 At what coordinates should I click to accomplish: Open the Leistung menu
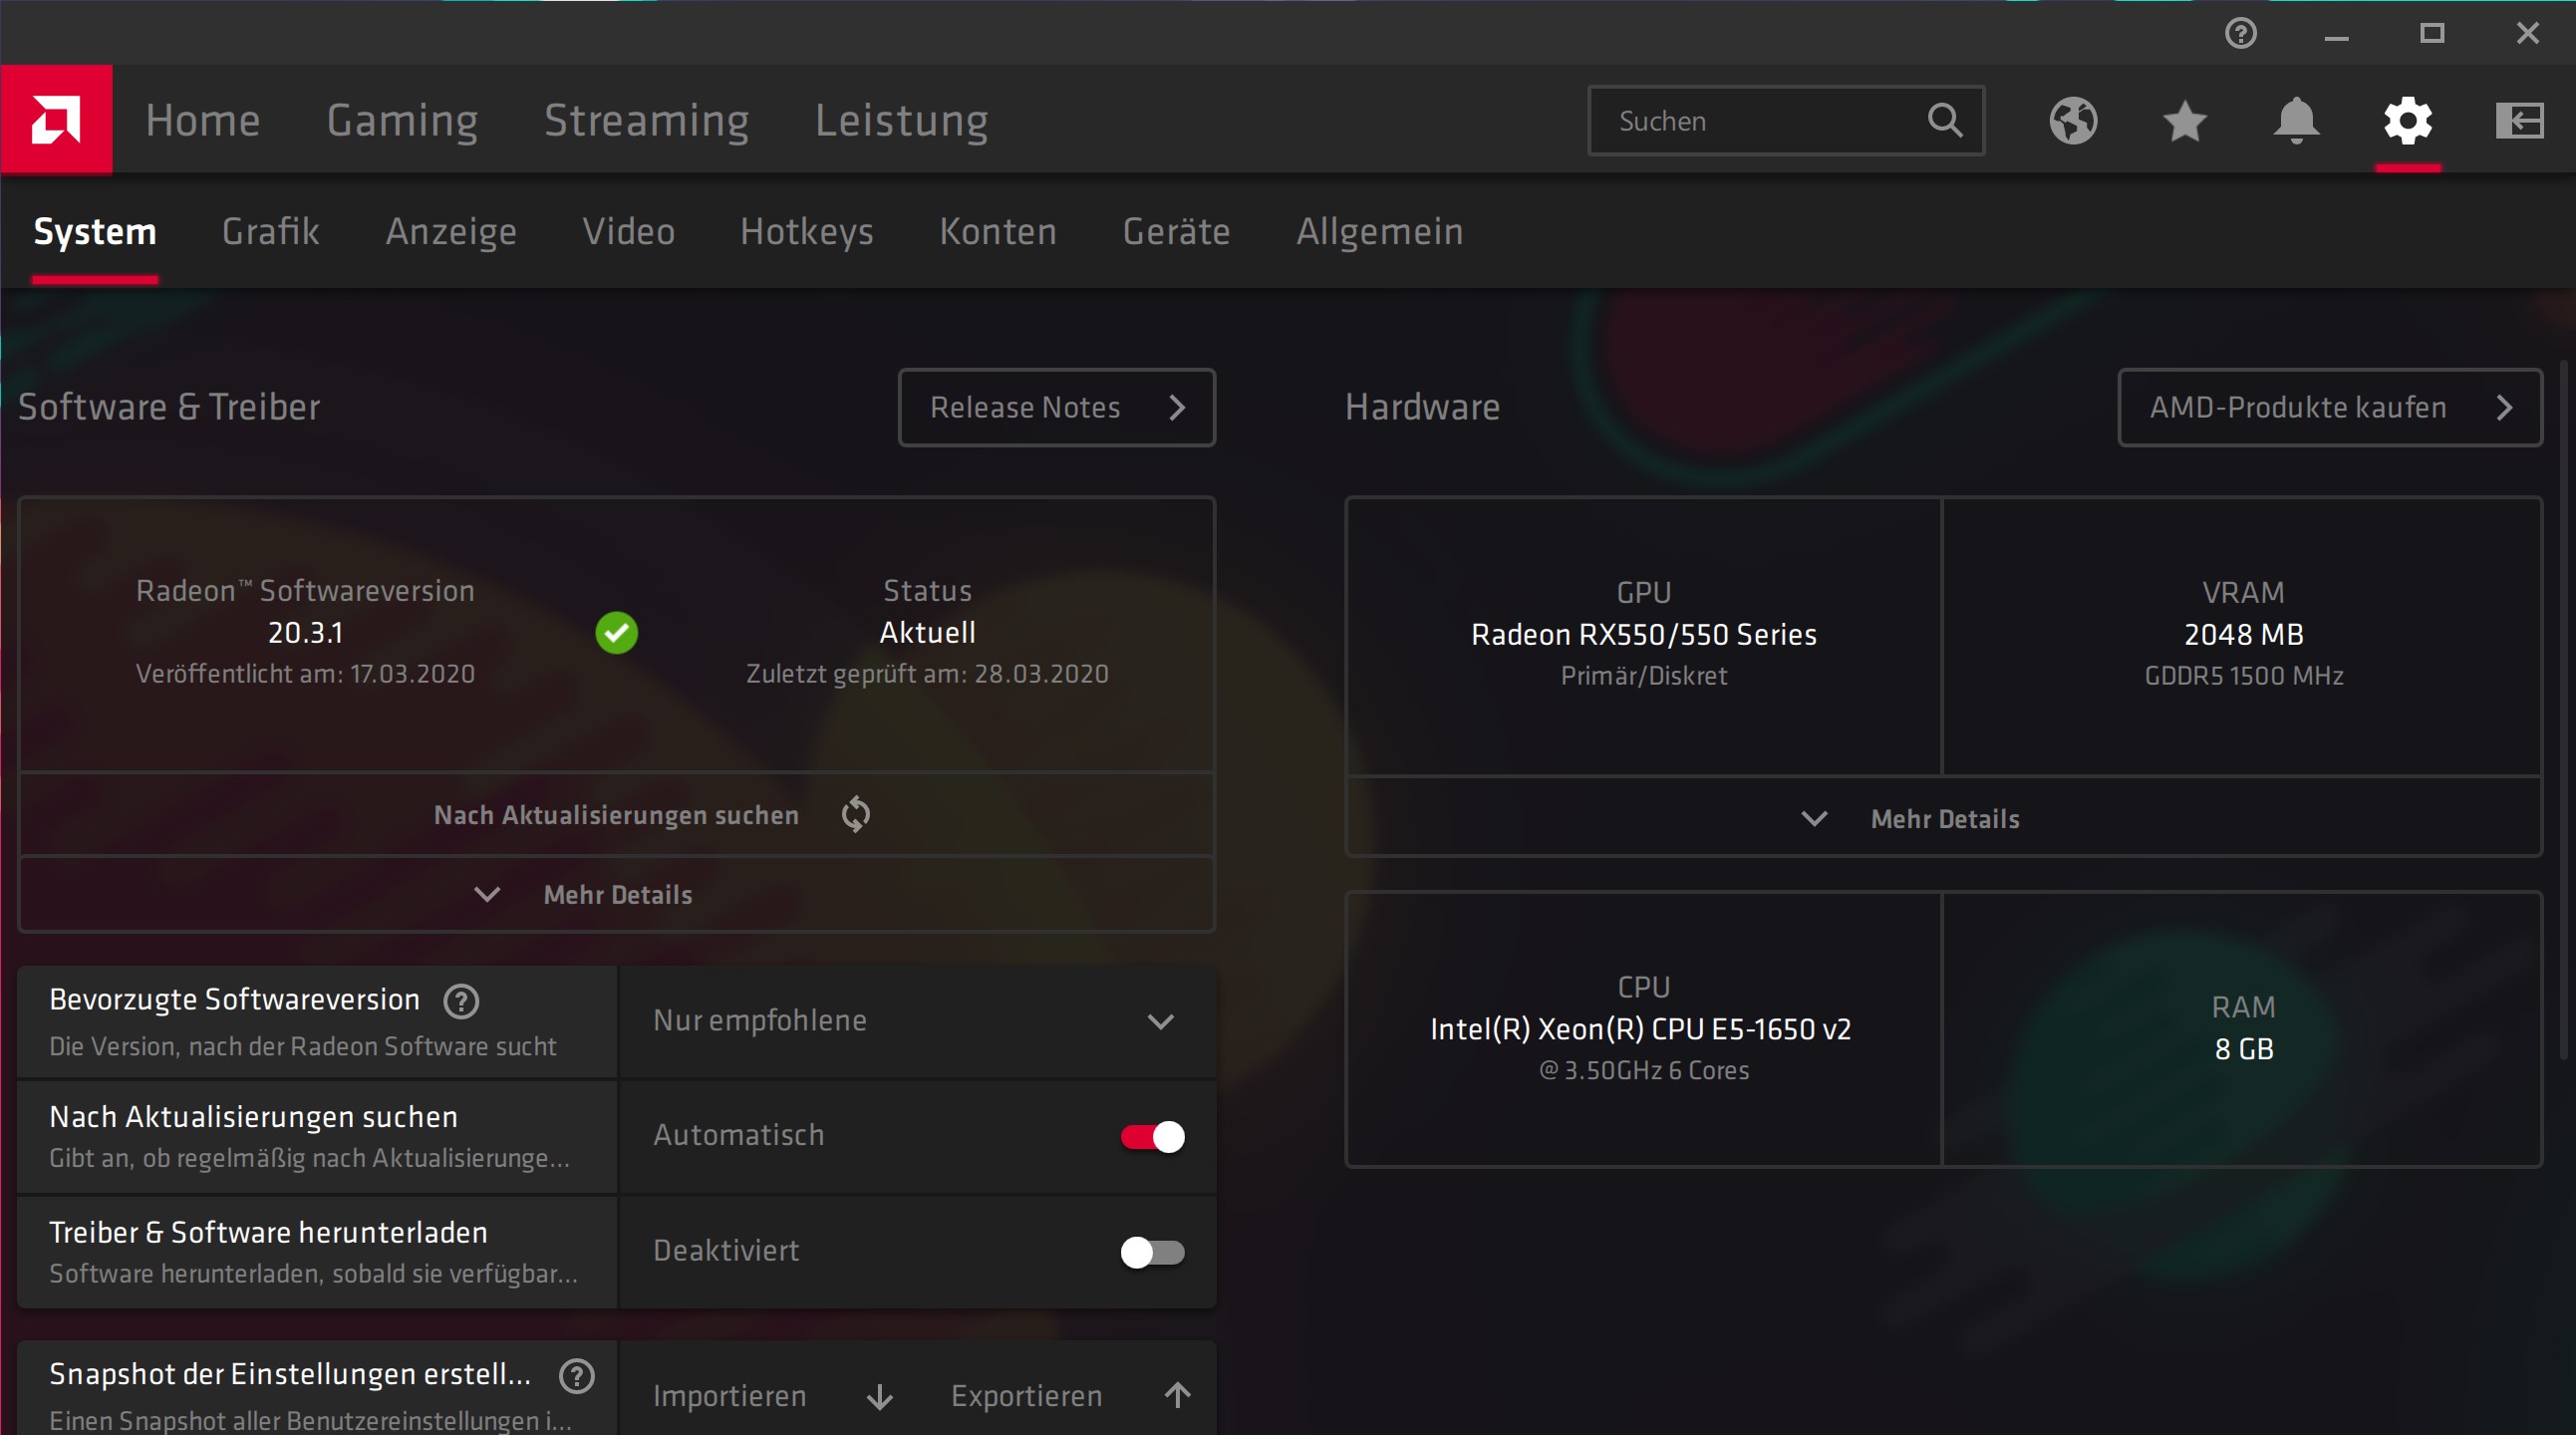pos(901,121)
